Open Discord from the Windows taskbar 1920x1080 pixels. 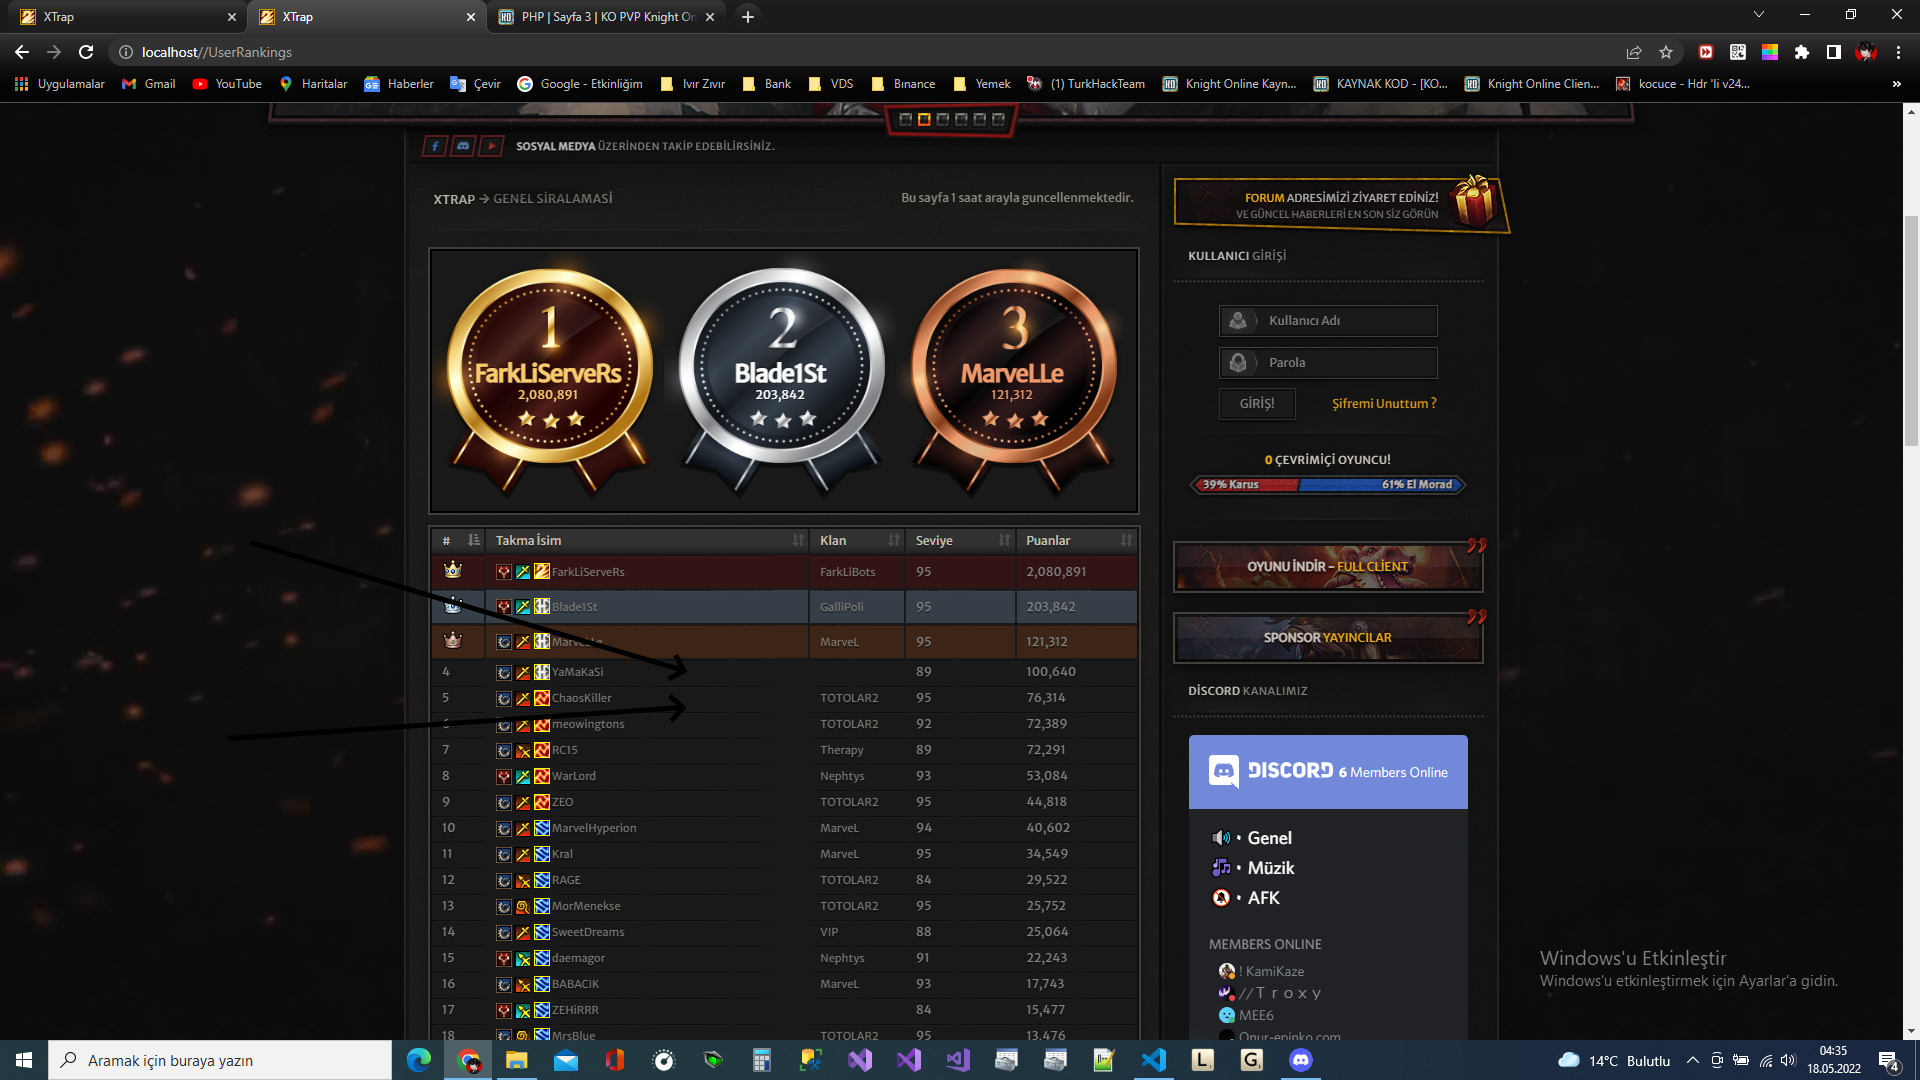pyautogui.click(x=1300, y=1060)
